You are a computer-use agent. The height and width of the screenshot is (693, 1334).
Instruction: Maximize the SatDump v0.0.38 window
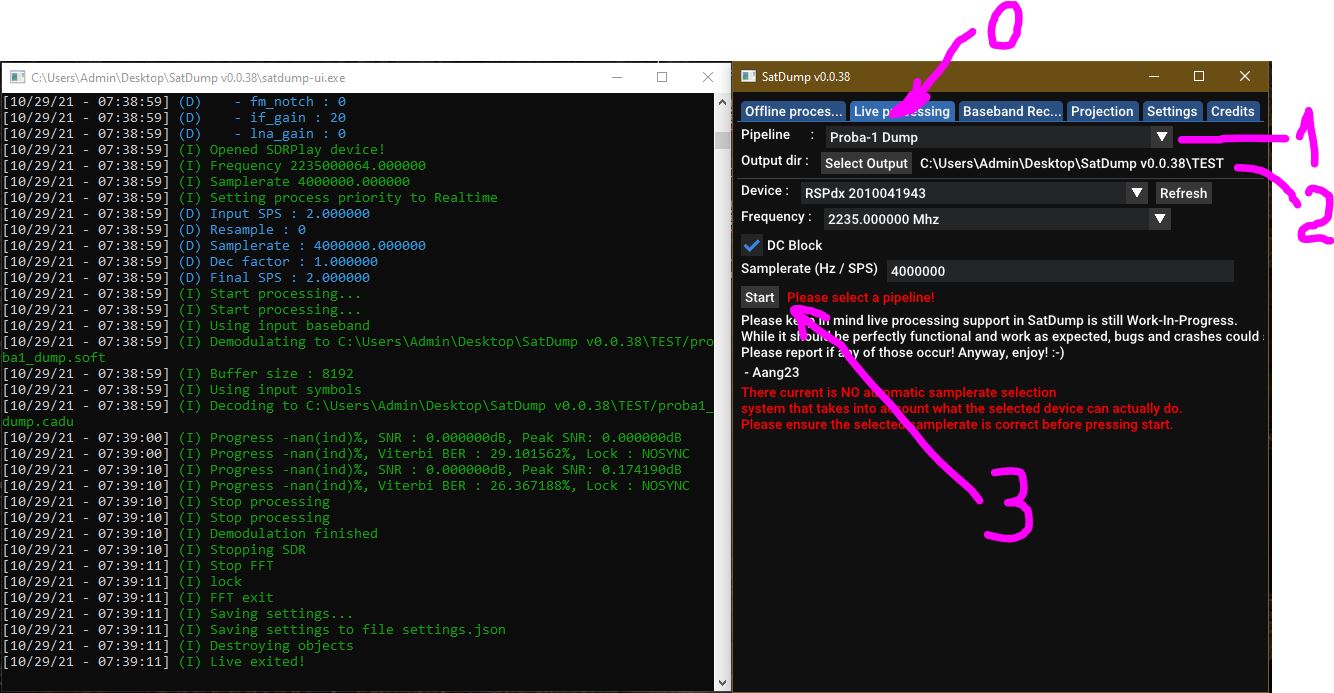[x=1199, y=77]
